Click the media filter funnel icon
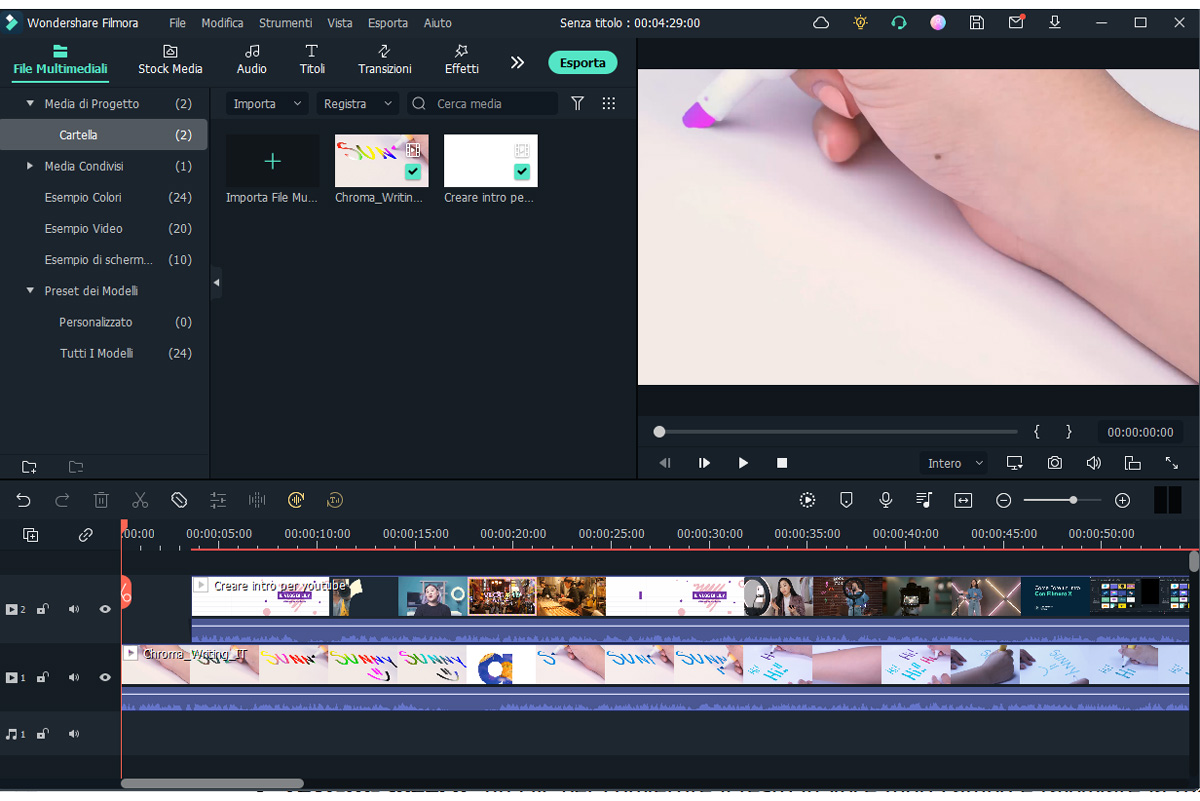1200x801 pixels. 577,104
